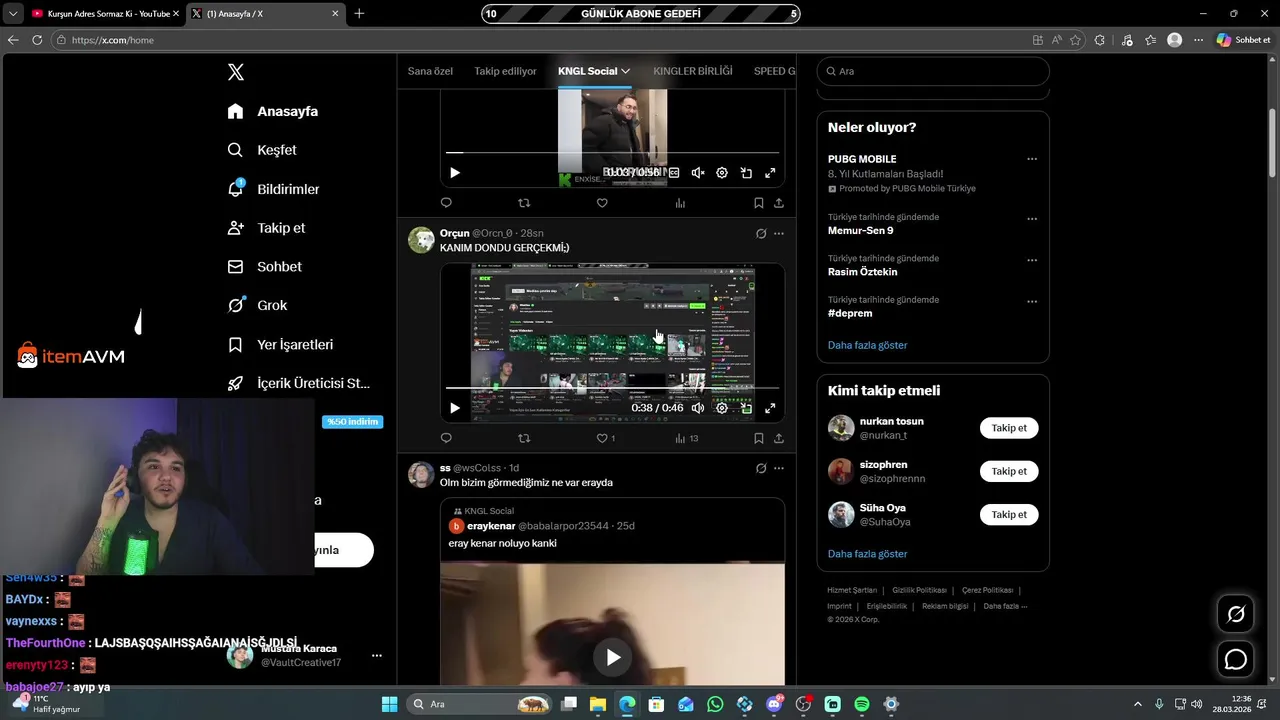Open settings gear on Orçun's video
1280x720 pixels.
tap(722, 408)
